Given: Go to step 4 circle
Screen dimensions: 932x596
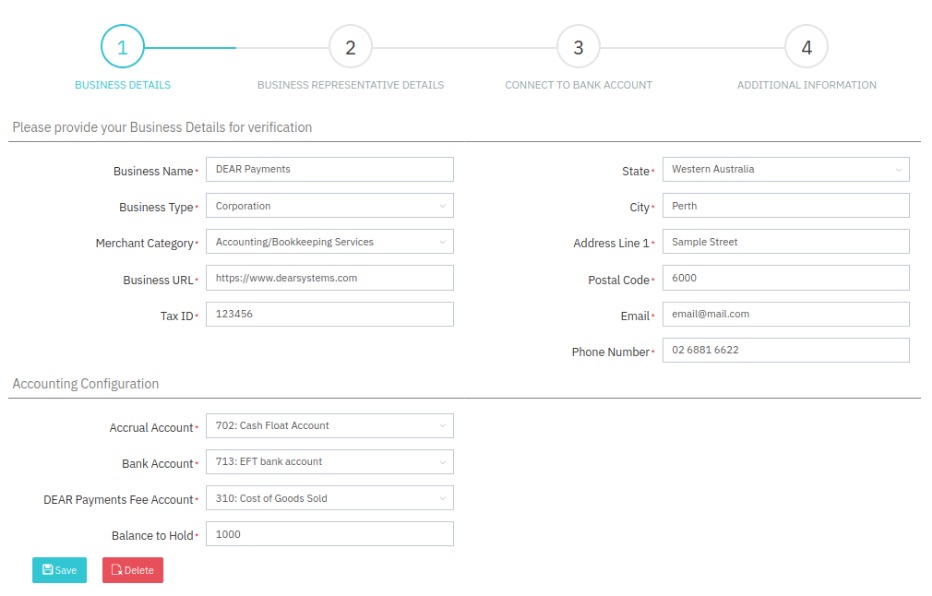Looking at the screenshot, I should pos(807,47).
